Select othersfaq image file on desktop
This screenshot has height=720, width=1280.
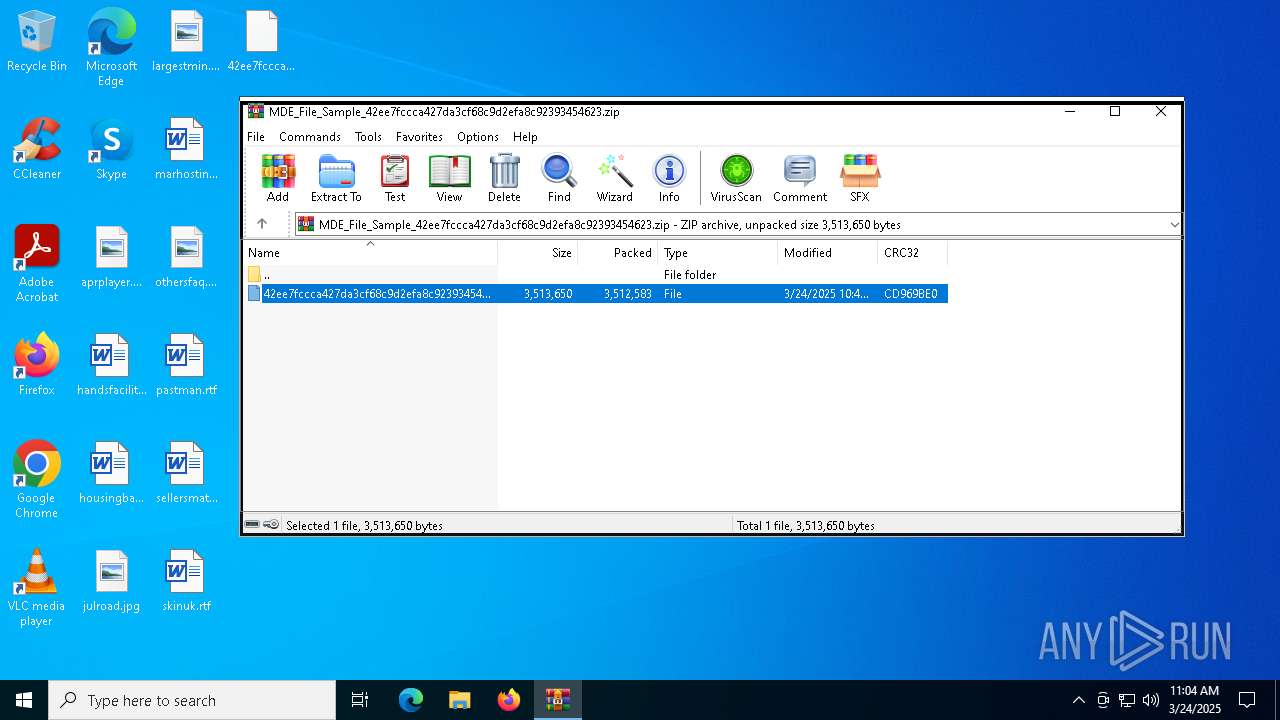point(186,258)
